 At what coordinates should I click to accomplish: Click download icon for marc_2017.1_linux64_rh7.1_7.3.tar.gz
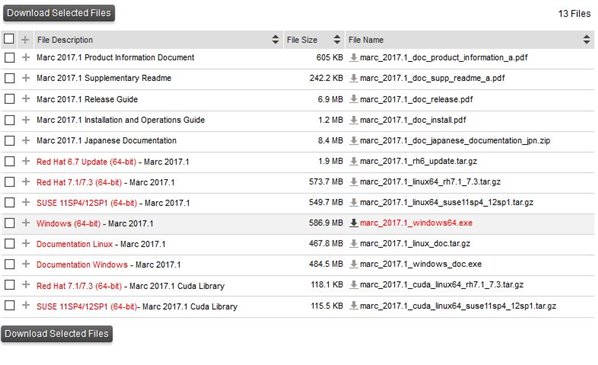(x=354, y=182)
